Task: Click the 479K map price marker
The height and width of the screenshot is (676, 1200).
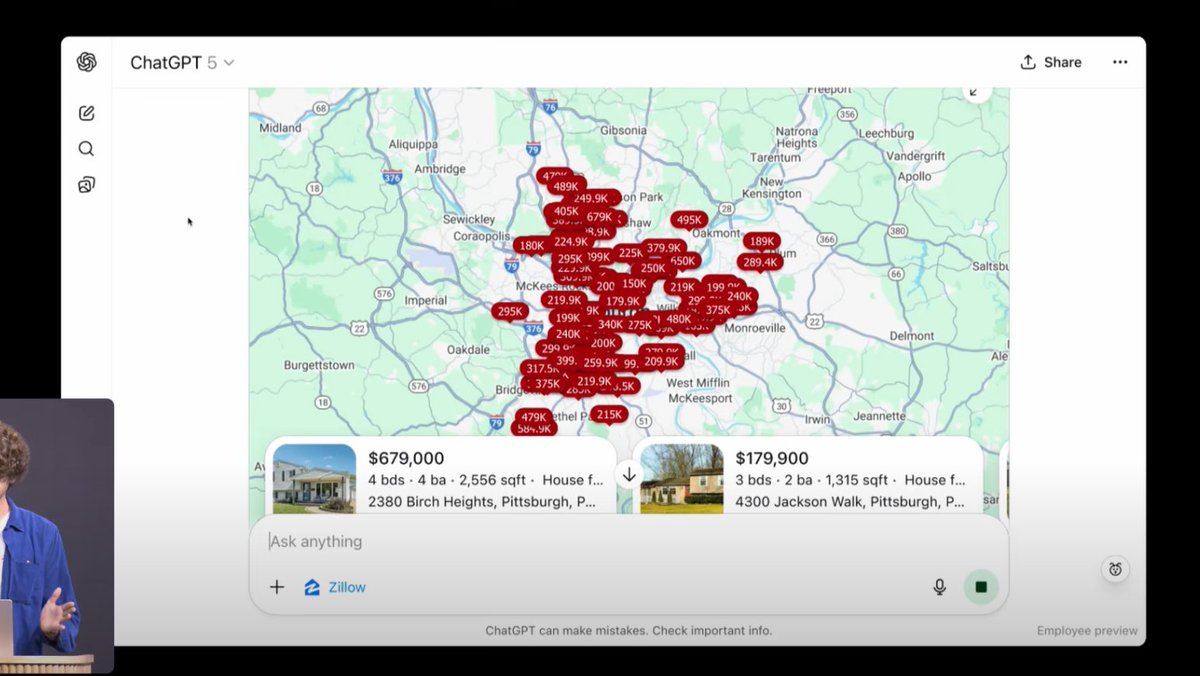Action: pos(534,417)
